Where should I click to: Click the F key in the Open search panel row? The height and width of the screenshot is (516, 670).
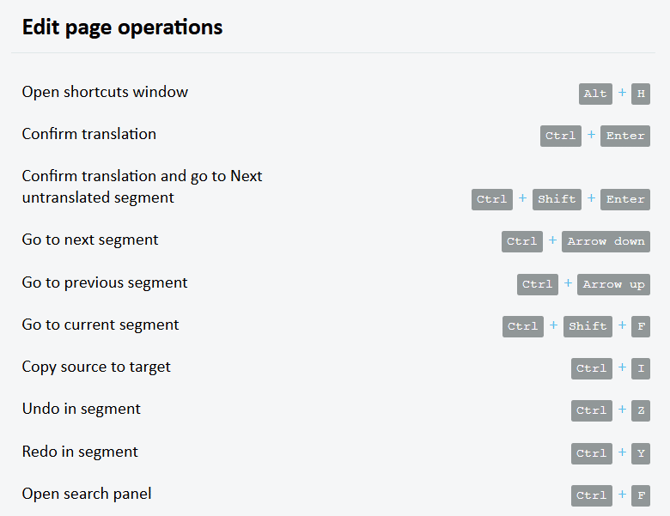click(641, 495)
